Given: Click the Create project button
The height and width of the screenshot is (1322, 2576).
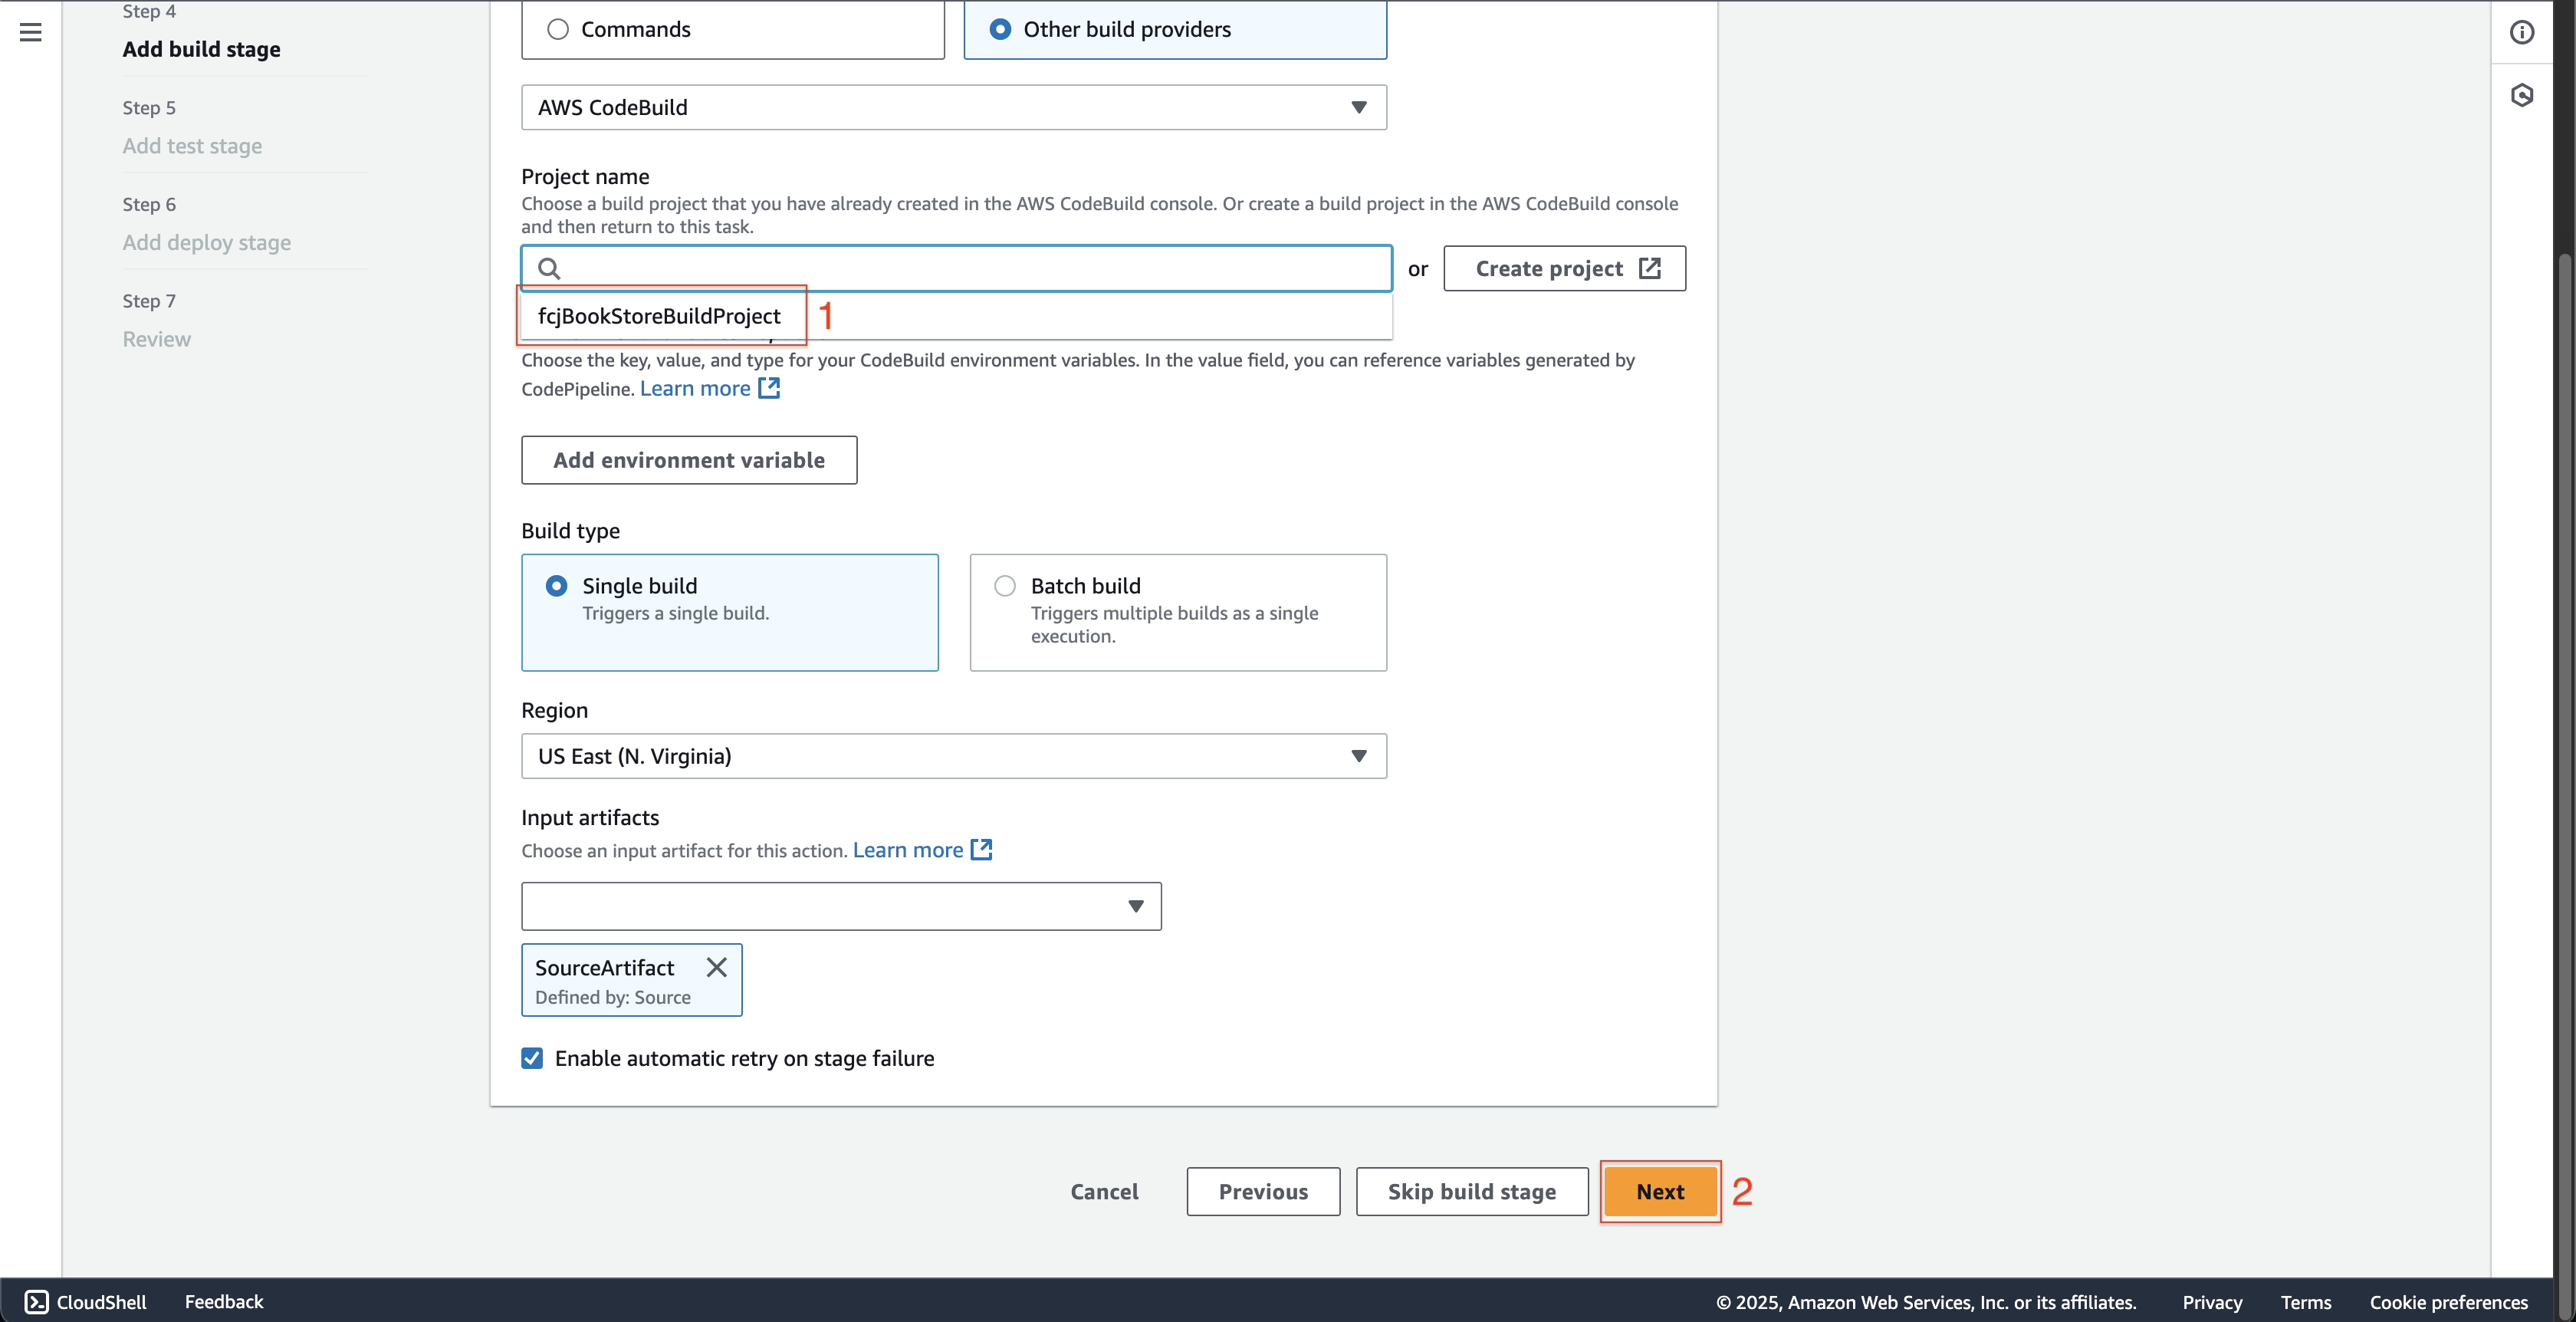Looking at the screenshot, I should pyautogui.click(x=1565, y=268).
